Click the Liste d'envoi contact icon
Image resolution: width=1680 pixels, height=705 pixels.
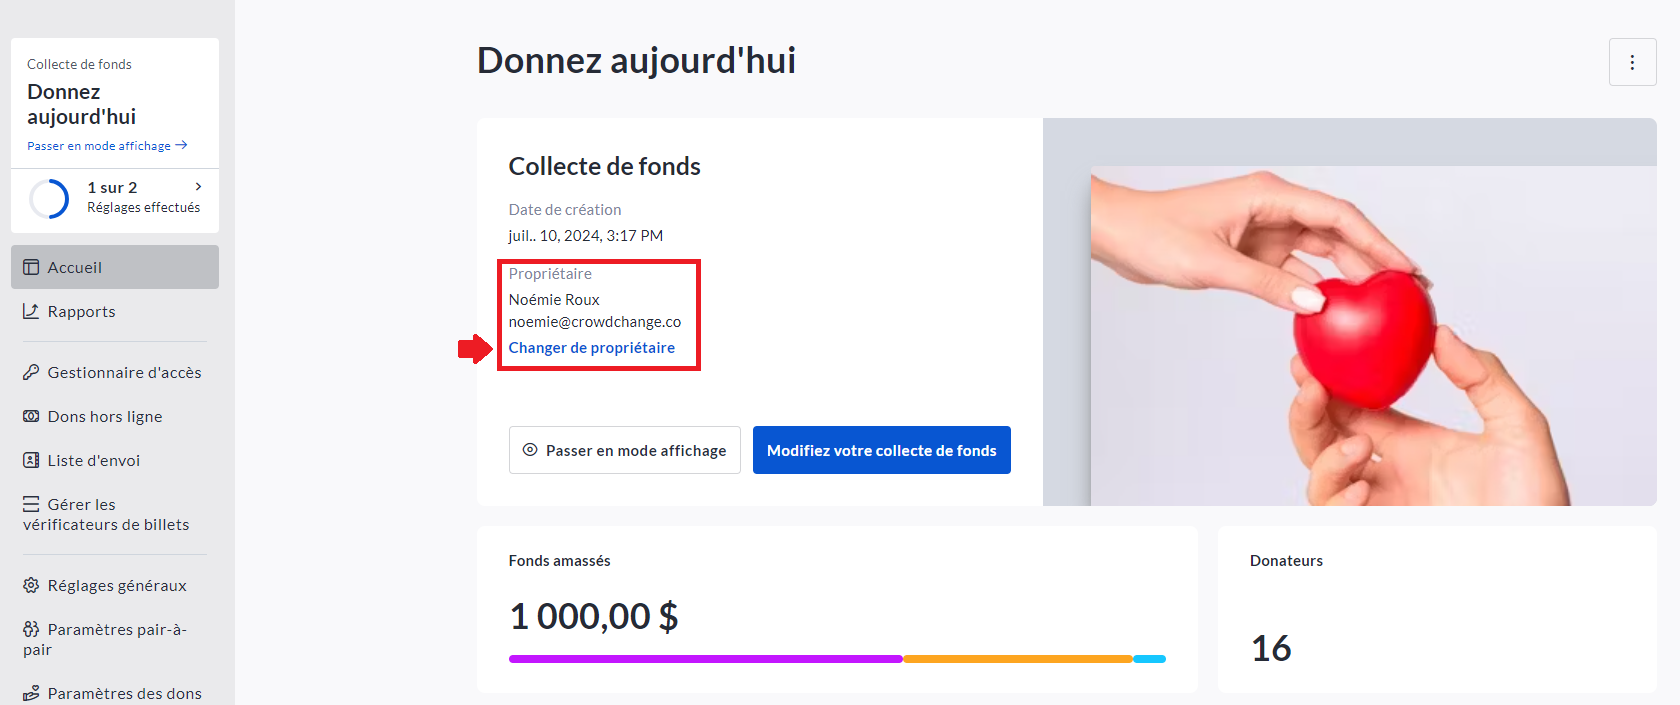(31, 460)
